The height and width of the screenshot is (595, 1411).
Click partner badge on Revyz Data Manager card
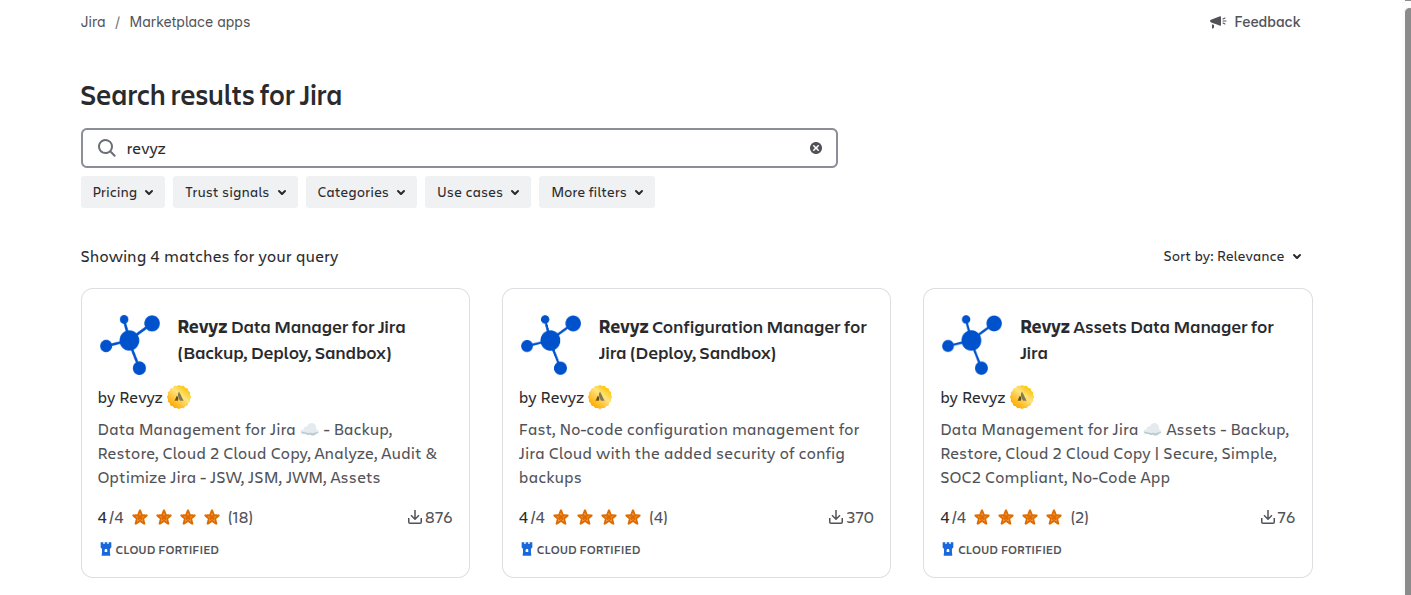click(x=179, y=397)
